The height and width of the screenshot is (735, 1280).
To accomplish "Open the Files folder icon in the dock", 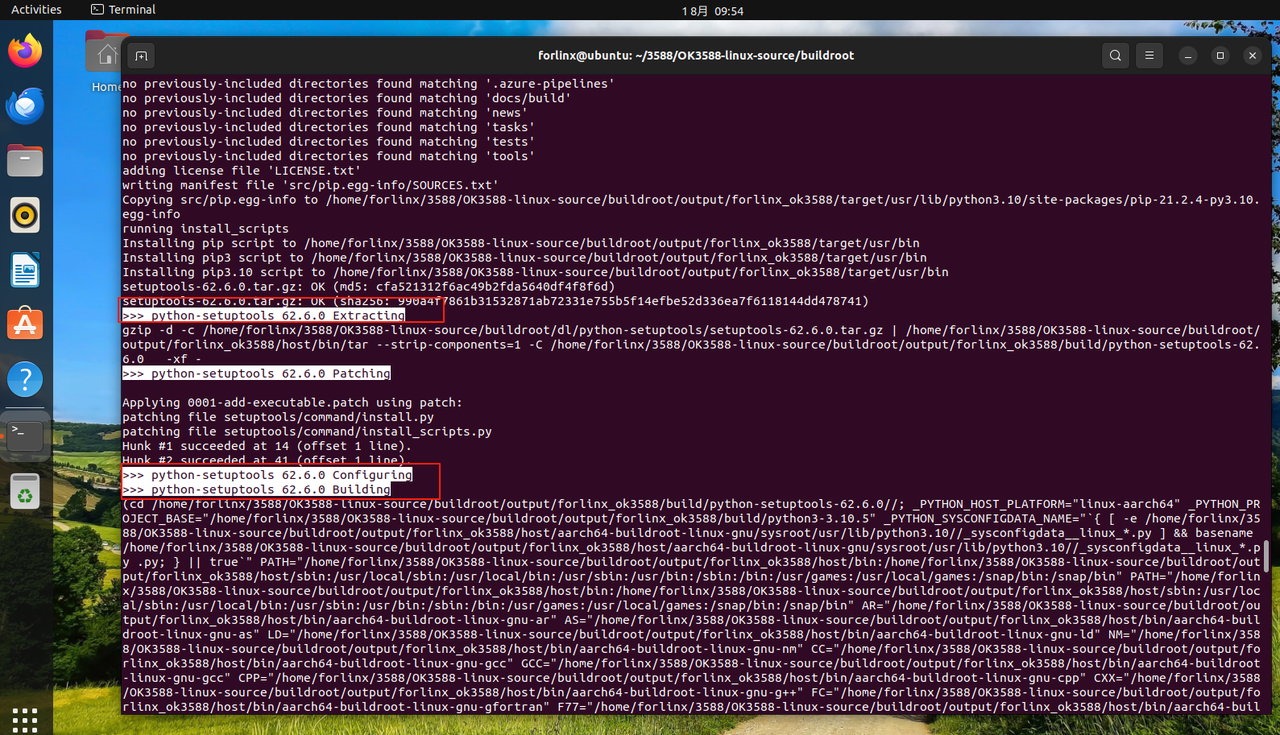I will pyautogui.click(x=24, y=158).
